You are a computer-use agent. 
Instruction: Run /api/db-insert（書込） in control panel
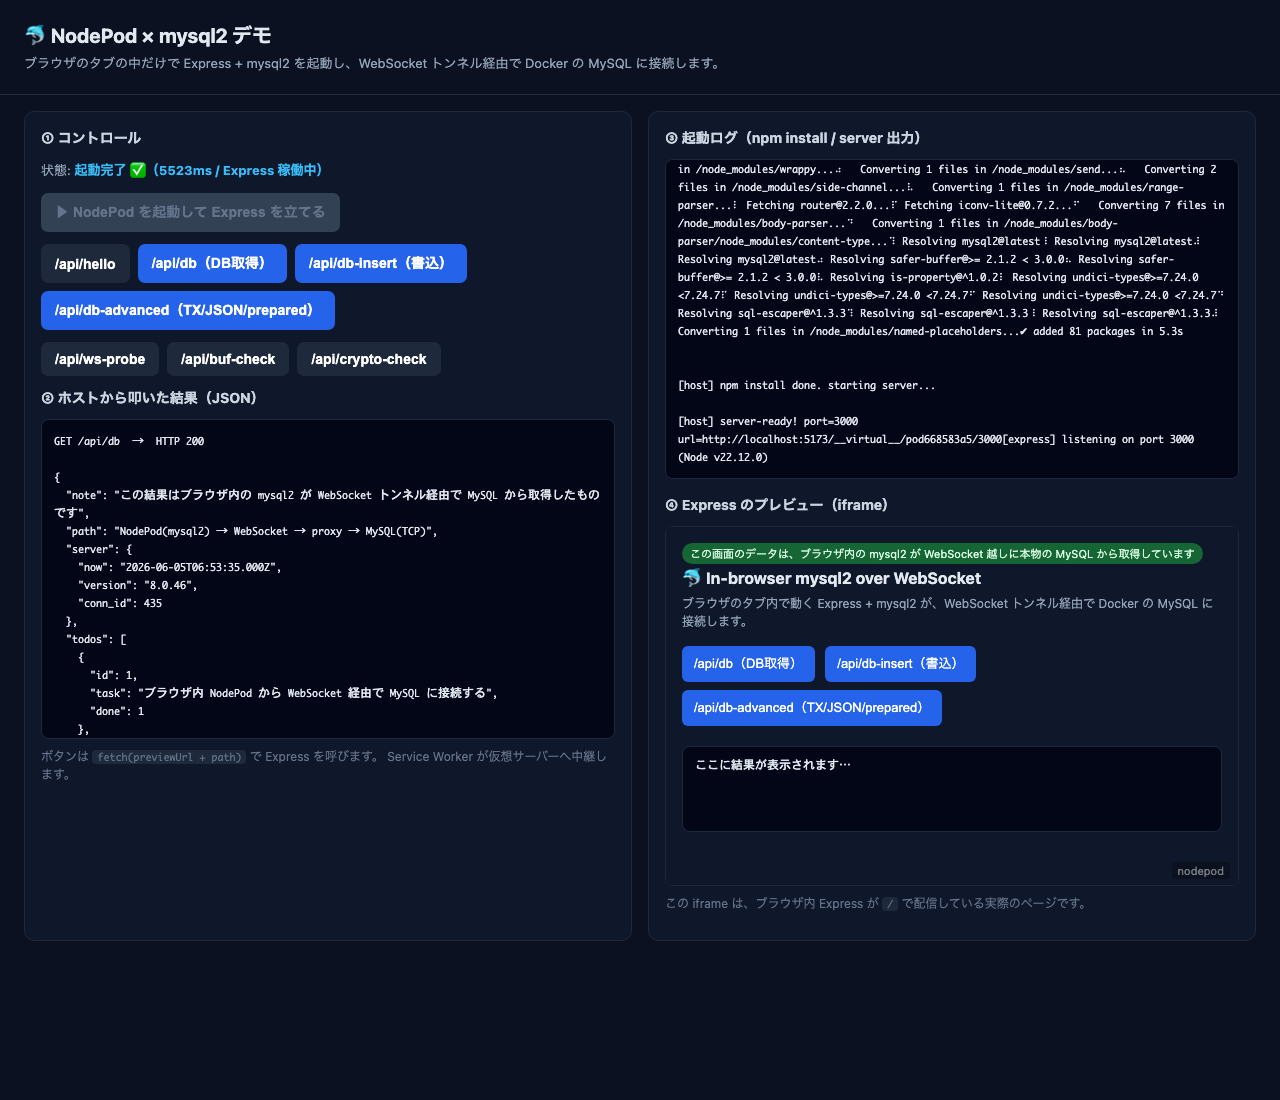pyautogui.click(x=380, y=263)
